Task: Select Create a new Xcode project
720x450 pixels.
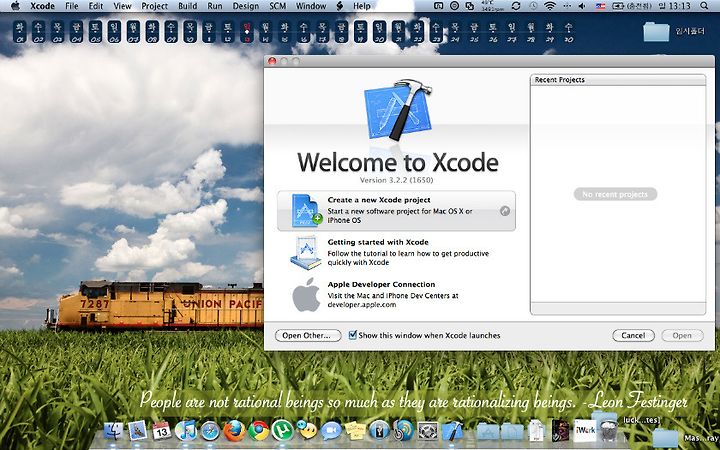Action: click(396, 211)
